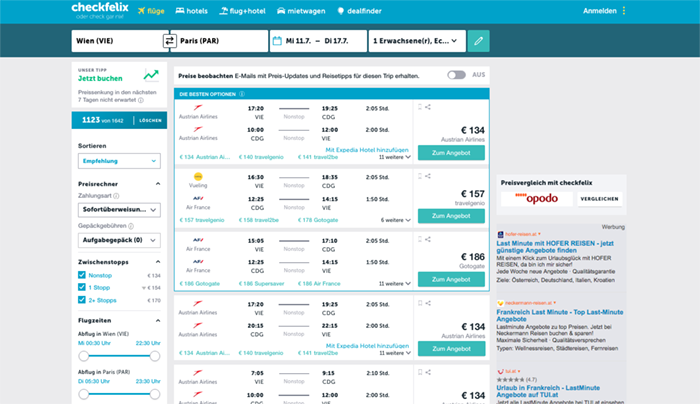Bookmark the €134 17:20 / 10:00 Austrian flight

[x=420, y=107]
